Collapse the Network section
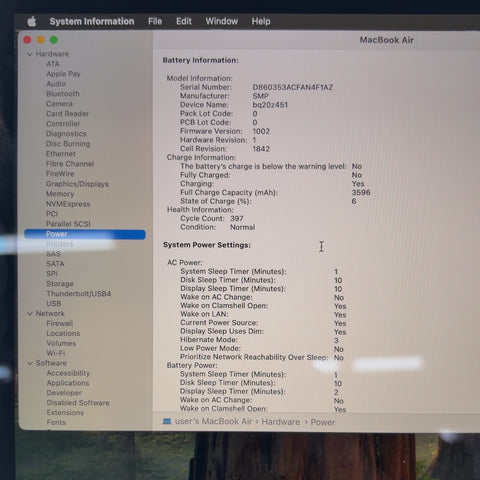 (x=30, y=313)
